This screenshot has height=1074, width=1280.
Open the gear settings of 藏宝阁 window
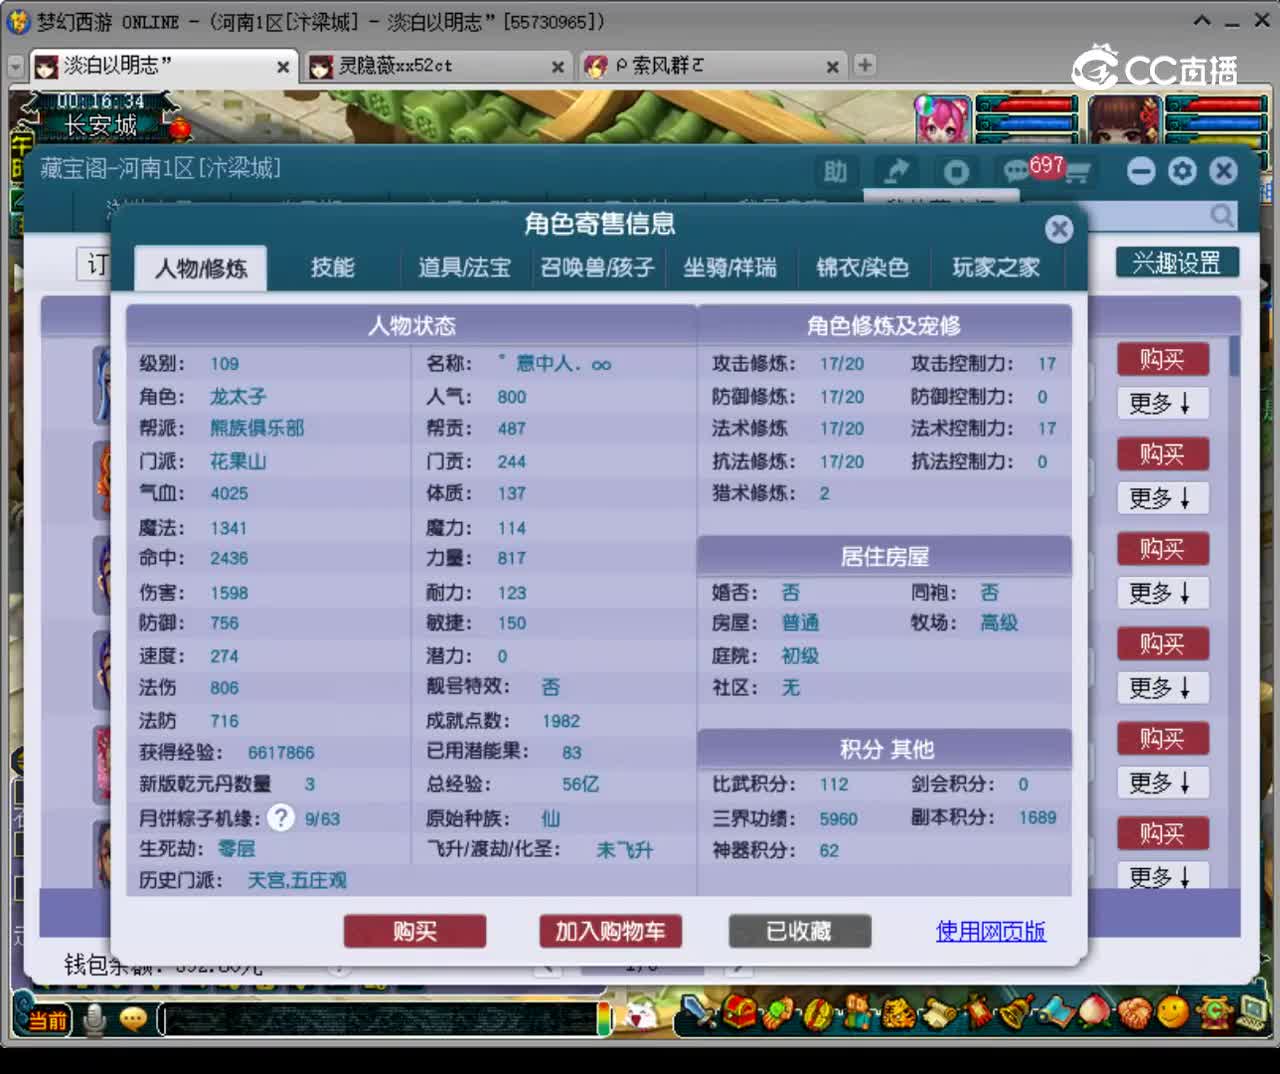point(1182,171)
